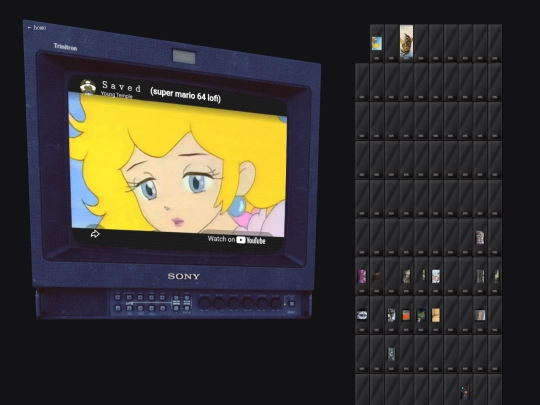540x405 pixels.
Task: Select the VHS tape with plain tan cover
Action: tap(436, 315)
